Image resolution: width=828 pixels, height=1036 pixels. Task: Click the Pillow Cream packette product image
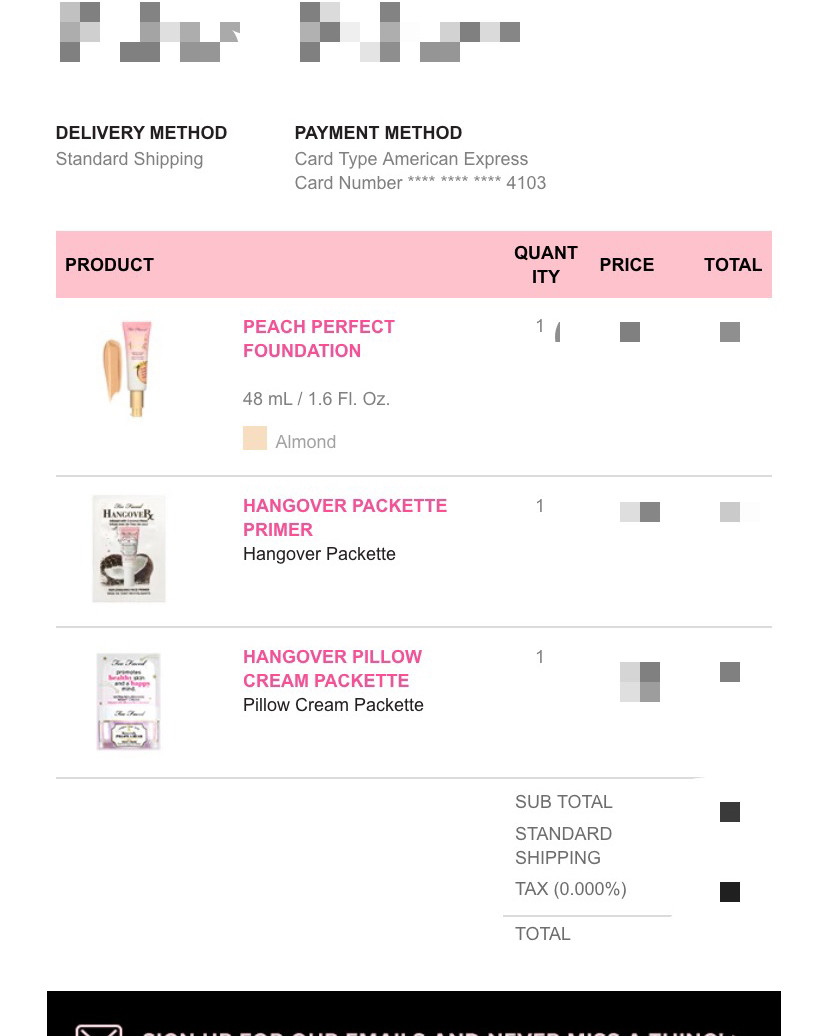[129, 701]
